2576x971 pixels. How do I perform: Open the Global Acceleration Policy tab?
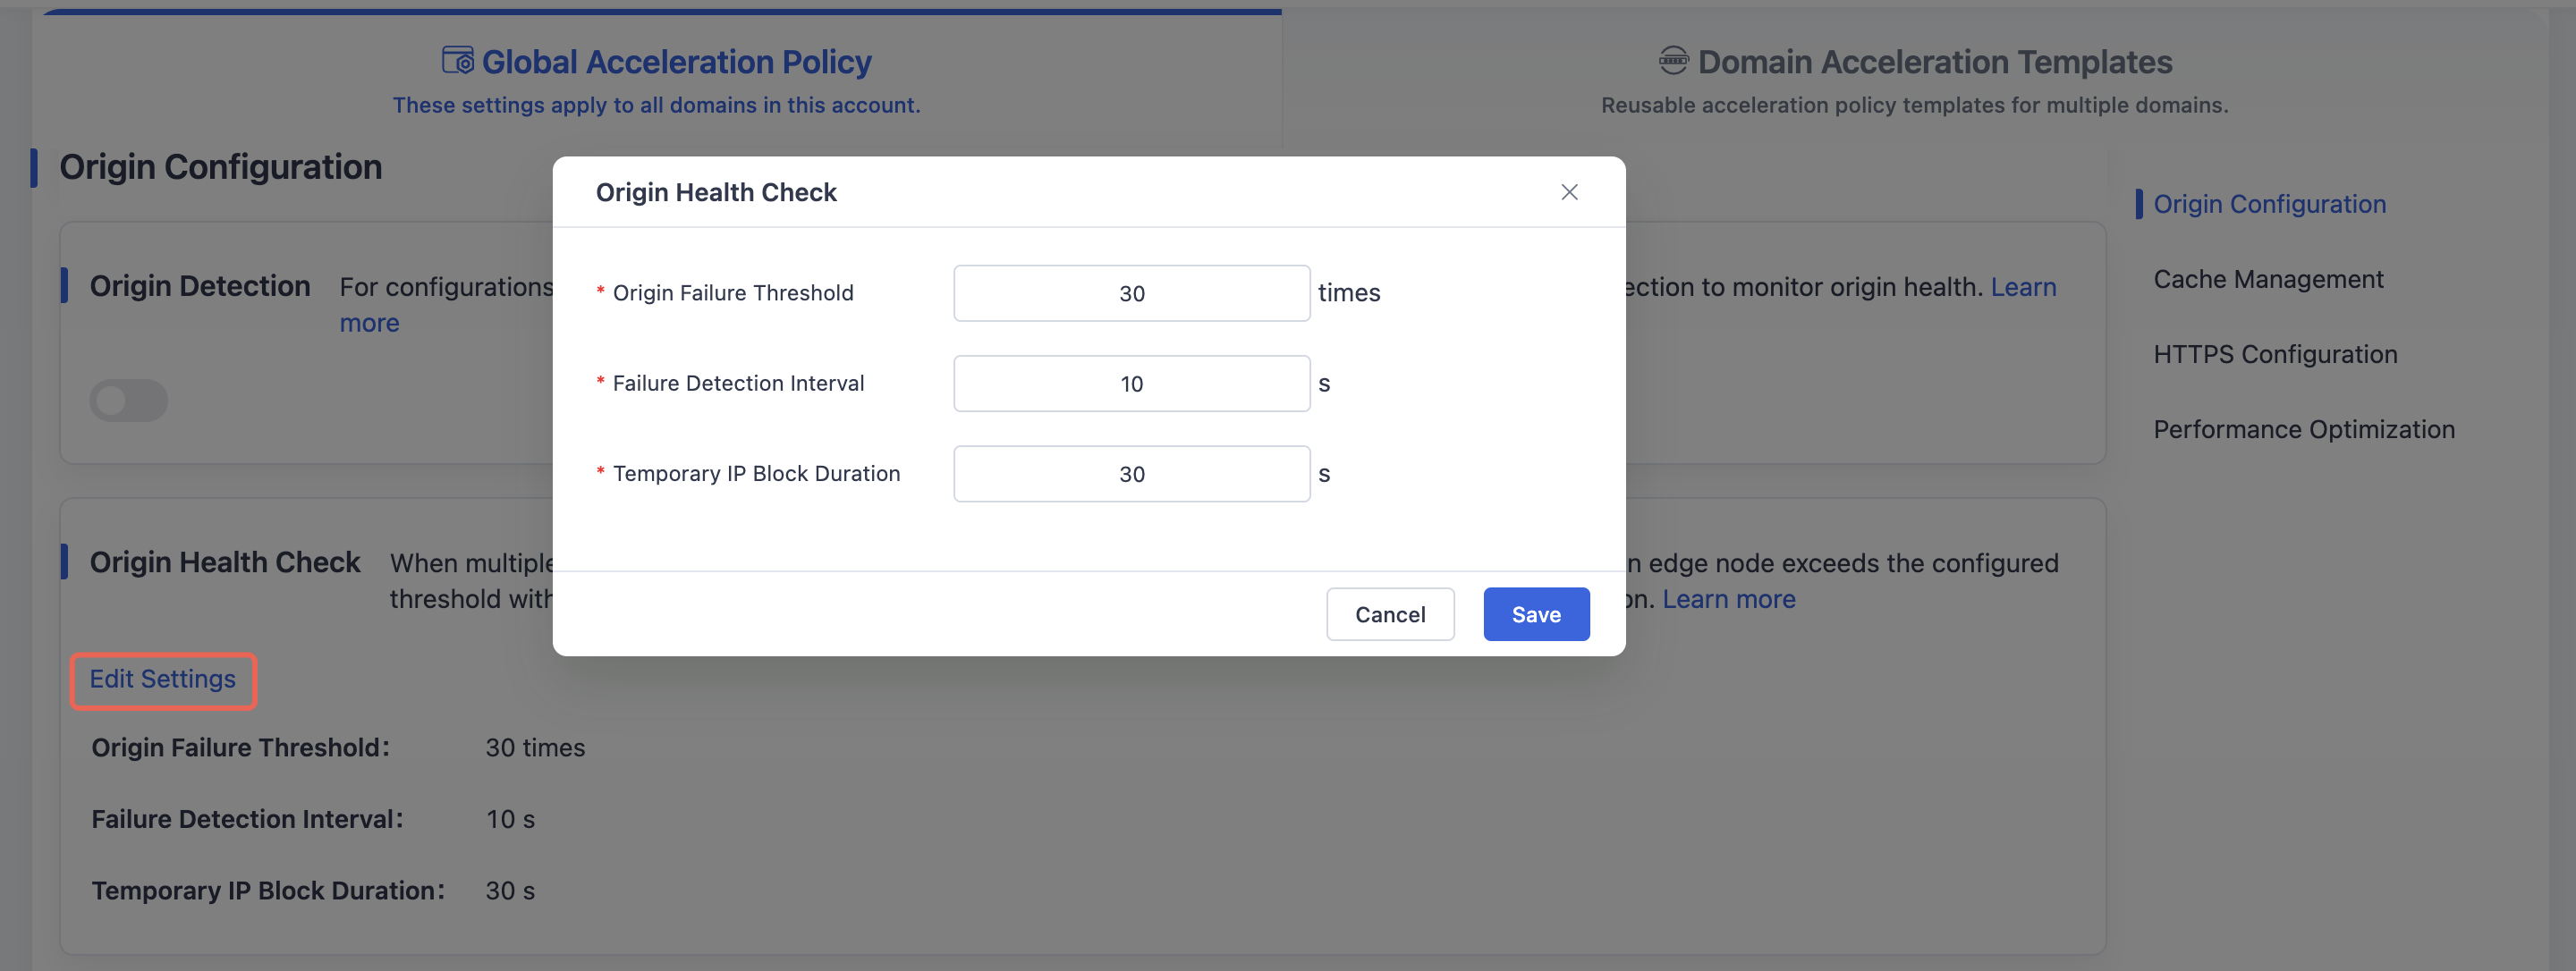[656, 79]
